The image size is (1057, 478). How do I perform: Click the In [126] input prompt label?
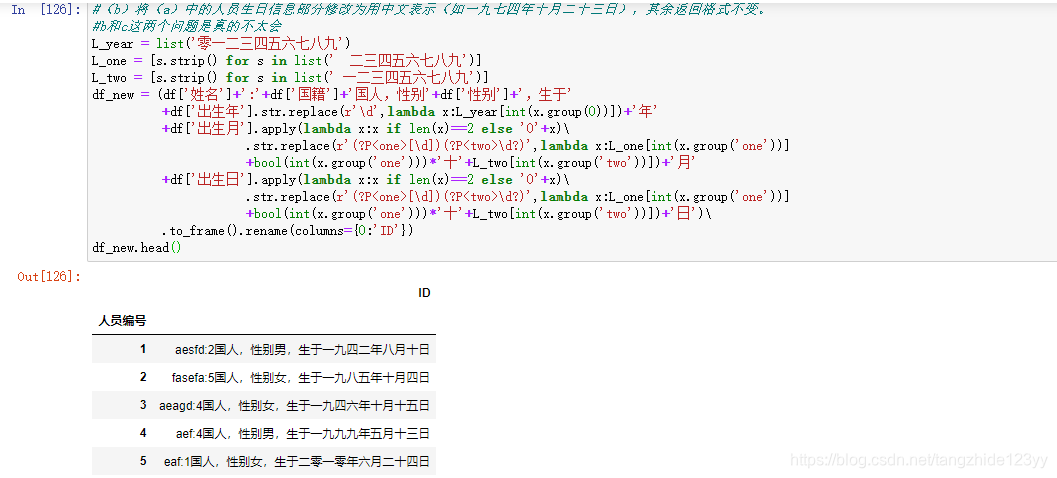[47, 10]
